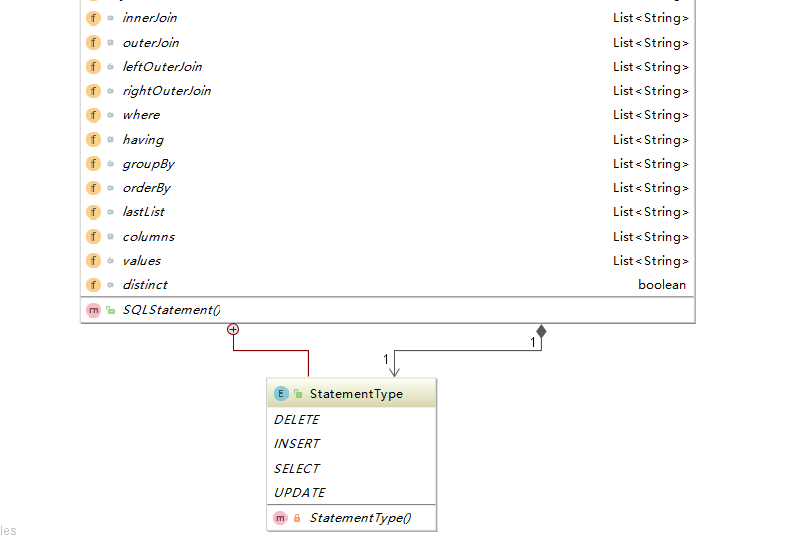Viewport: 786px width, 536px height.
Task: Select the field icon beside distinct
Action: (x=94, y=285)
